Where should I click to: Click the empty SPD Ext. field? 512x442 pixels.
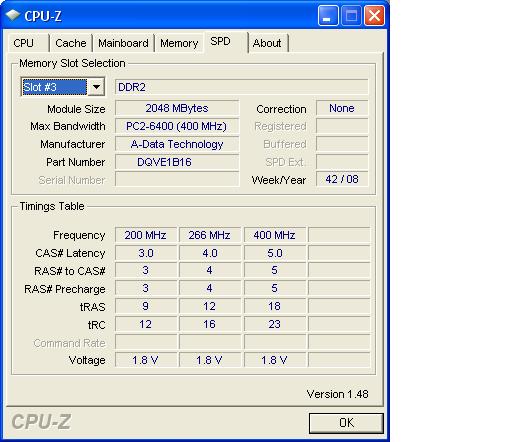[x=342, y=162]
